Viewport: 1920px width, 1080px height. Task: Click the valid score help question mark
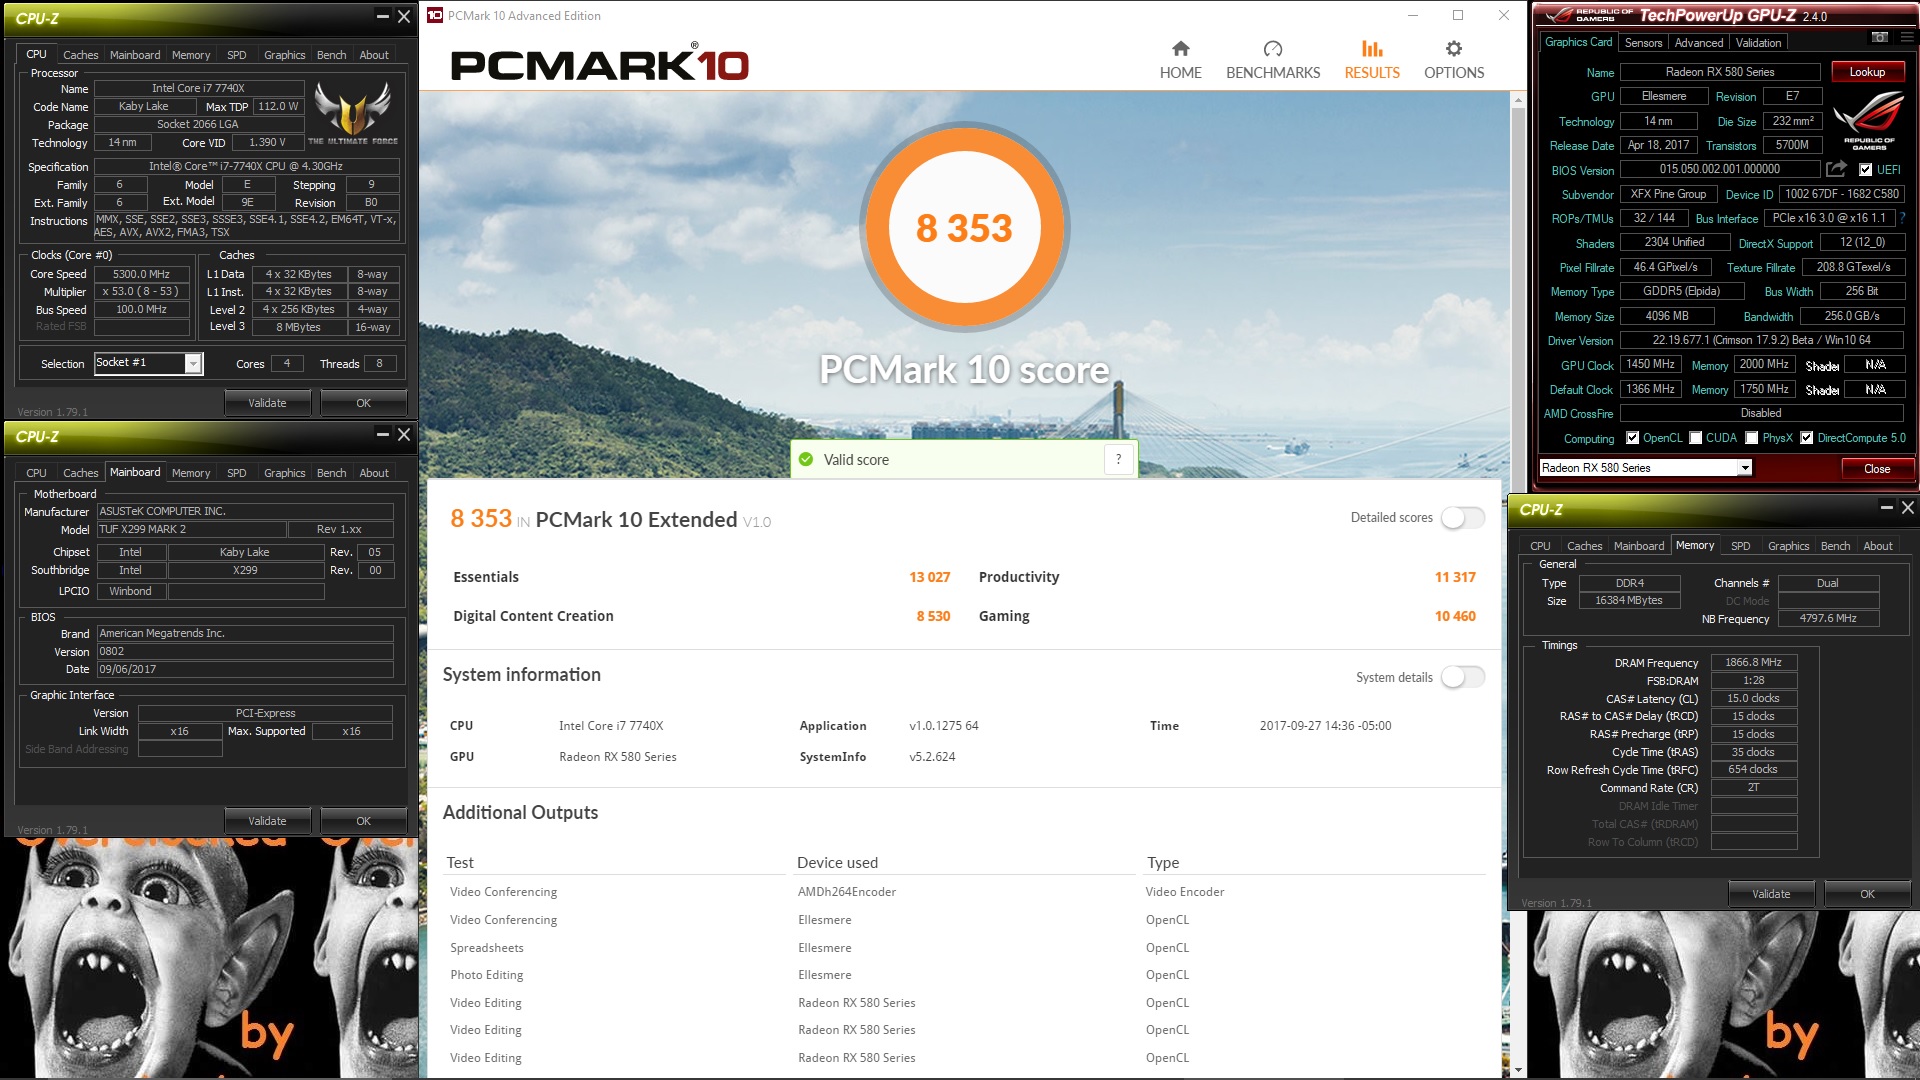(1118, 459)
